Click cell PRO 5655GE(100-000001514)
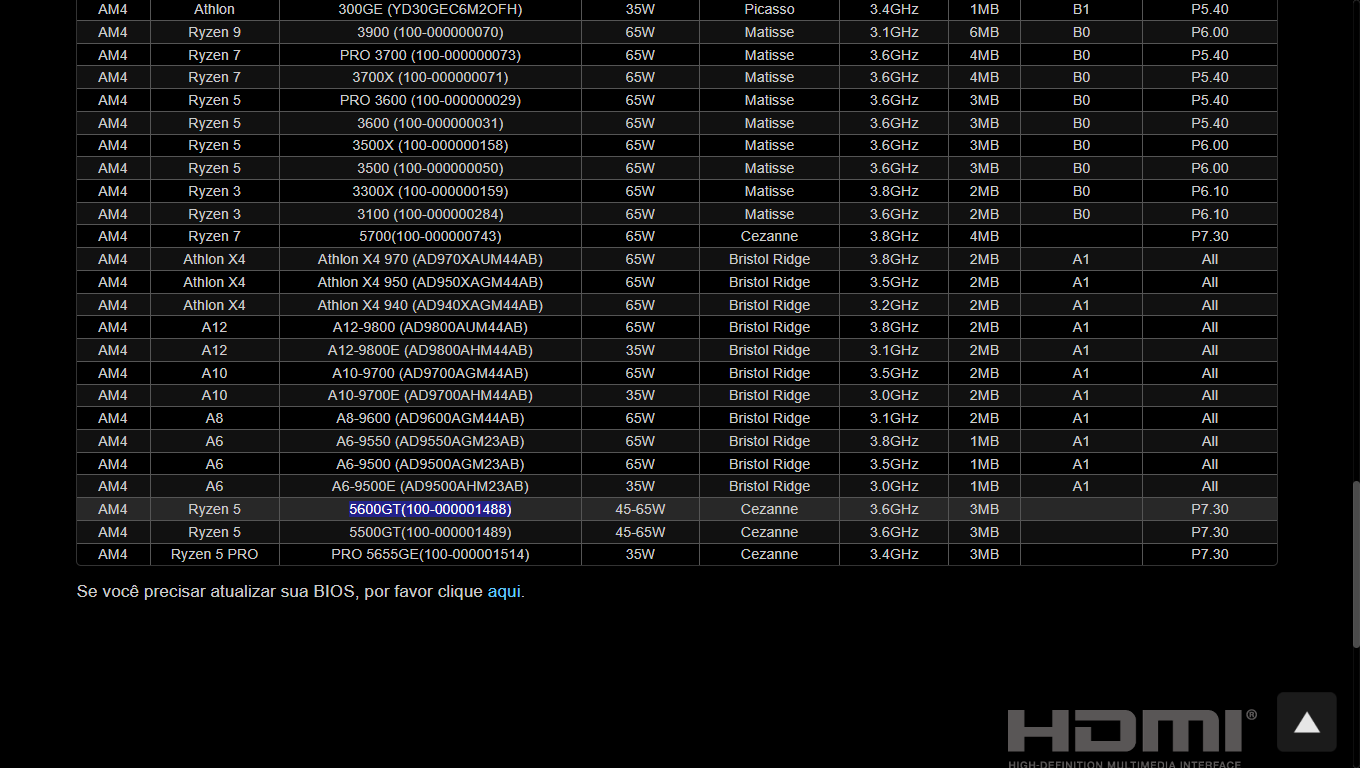The height and width of the screenshot is (768, 1360). (x=430, y=554)
